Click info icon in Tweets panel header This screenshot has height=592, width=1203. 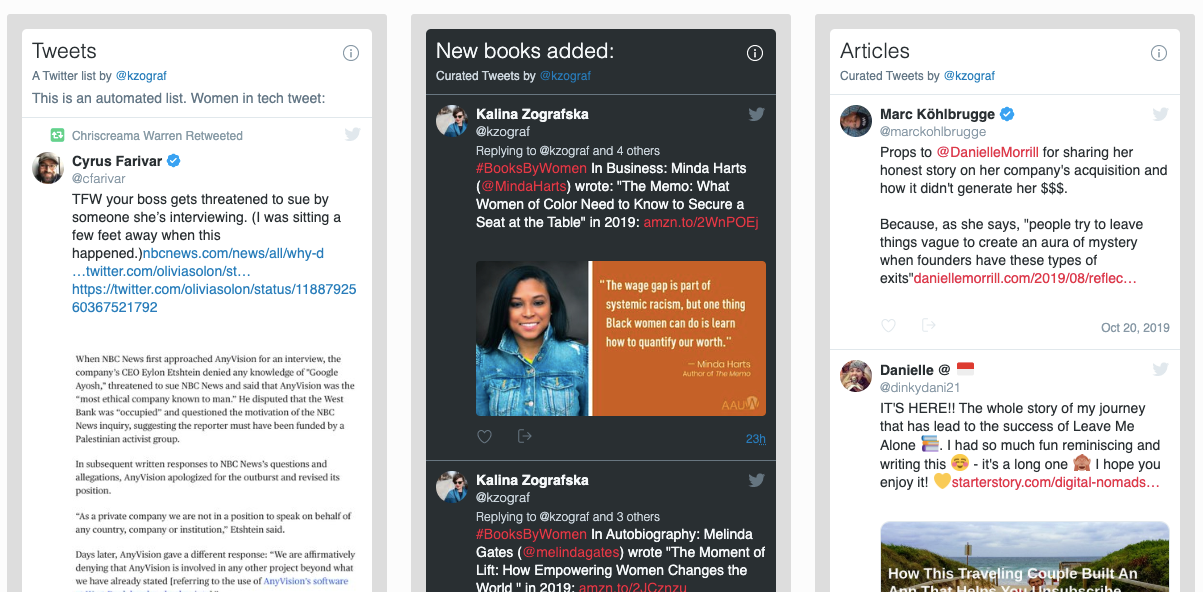(351, 53)
